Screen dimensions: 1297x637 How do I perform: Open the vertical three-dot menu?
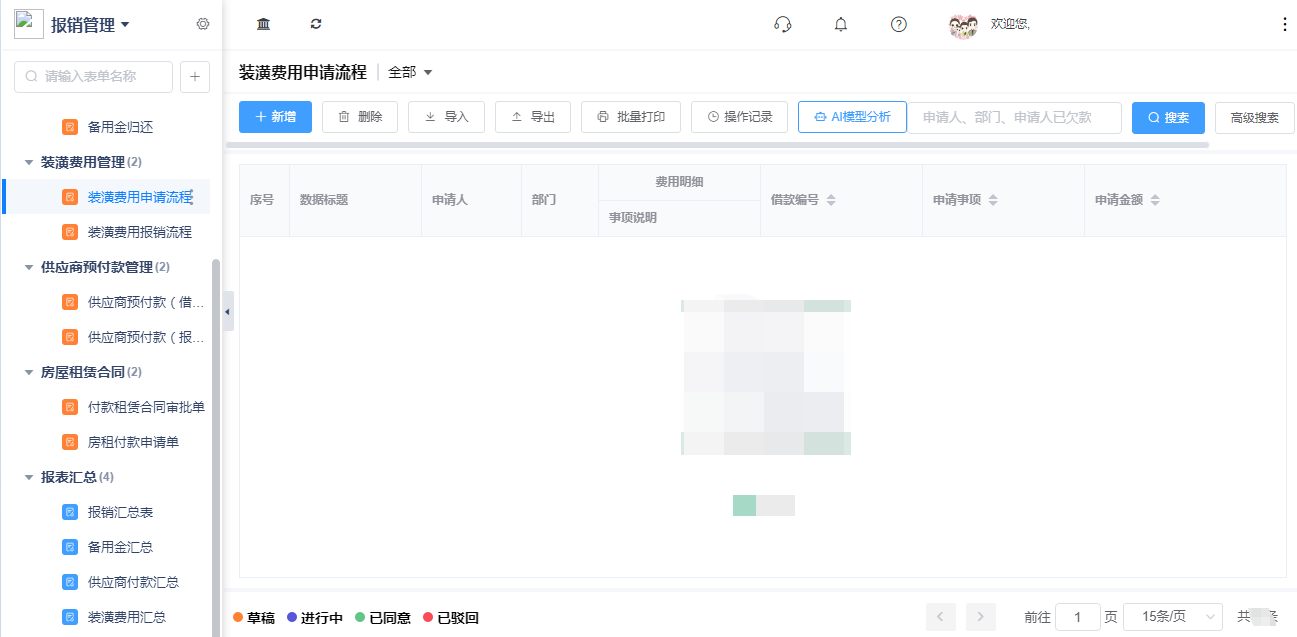click(x=1284, y=24)
